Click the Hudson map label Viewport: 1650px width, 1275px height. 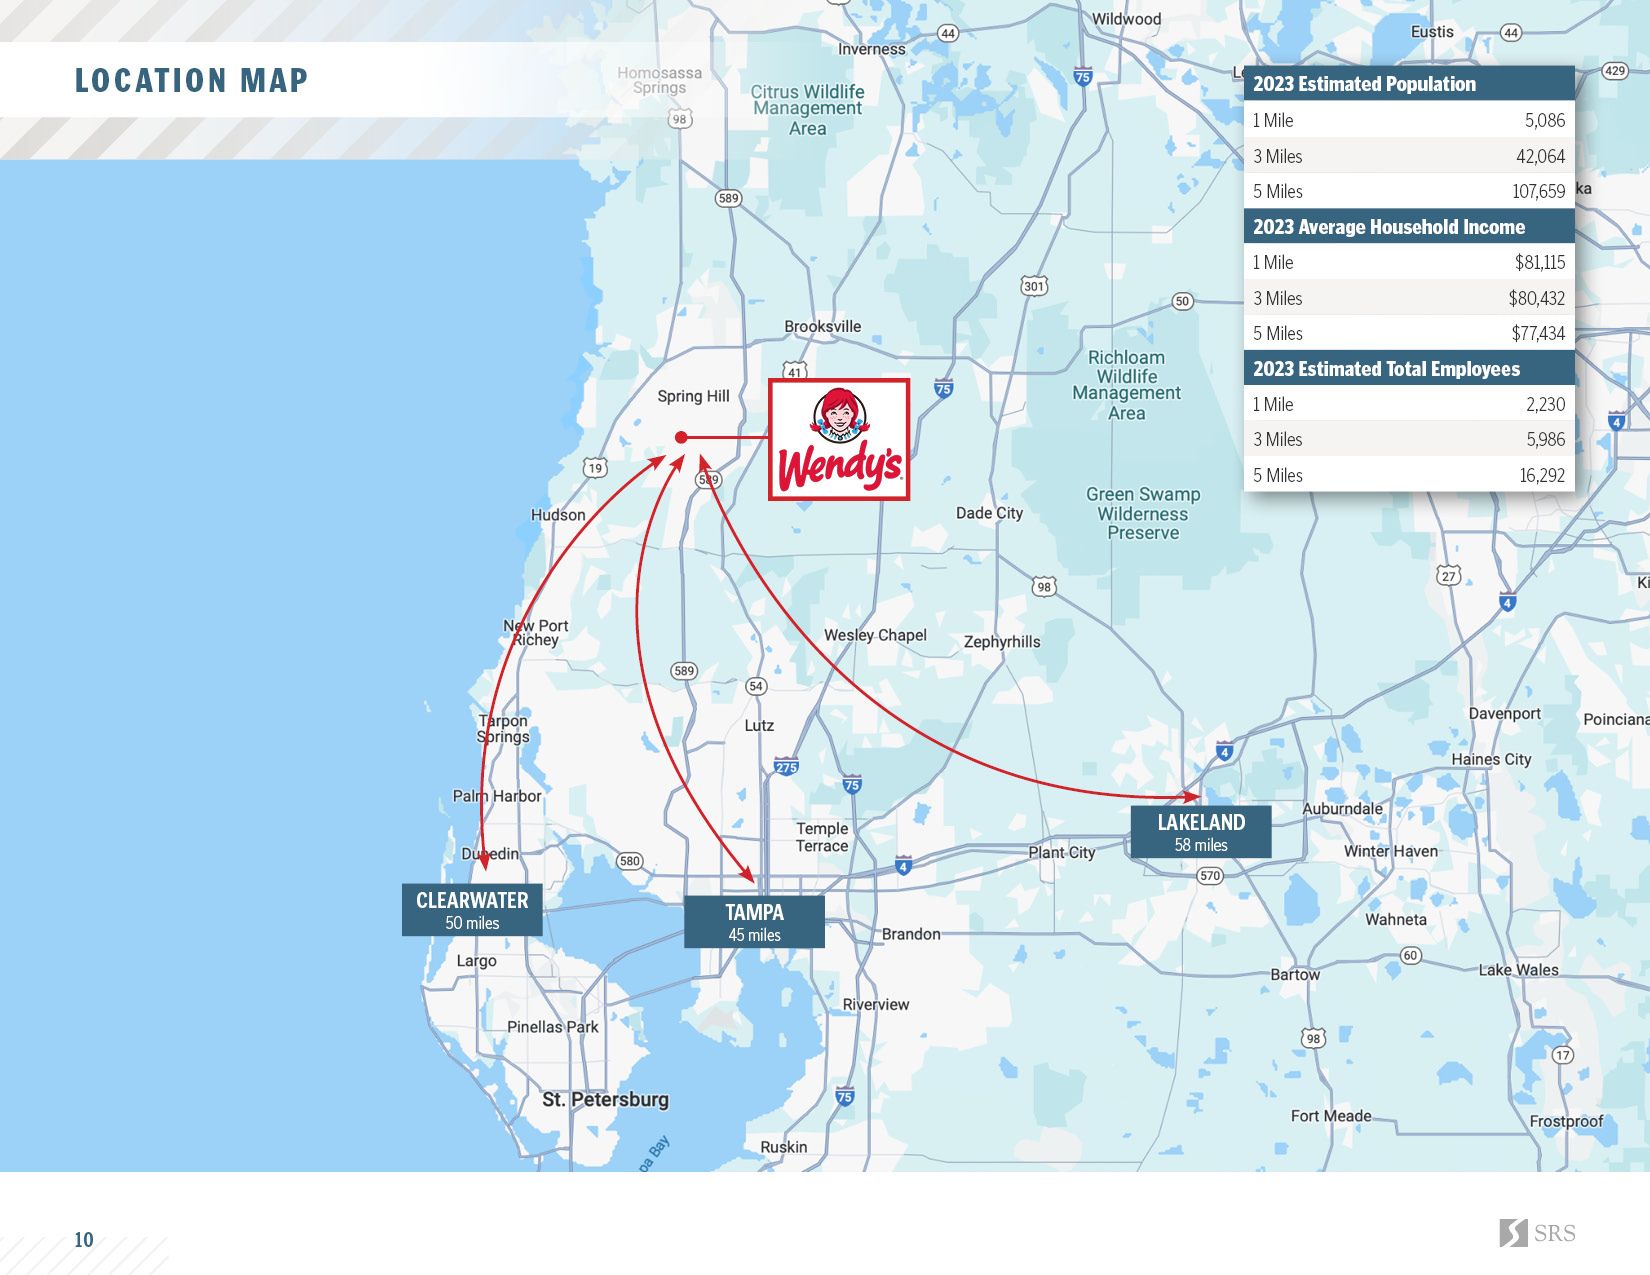(558, 515)
